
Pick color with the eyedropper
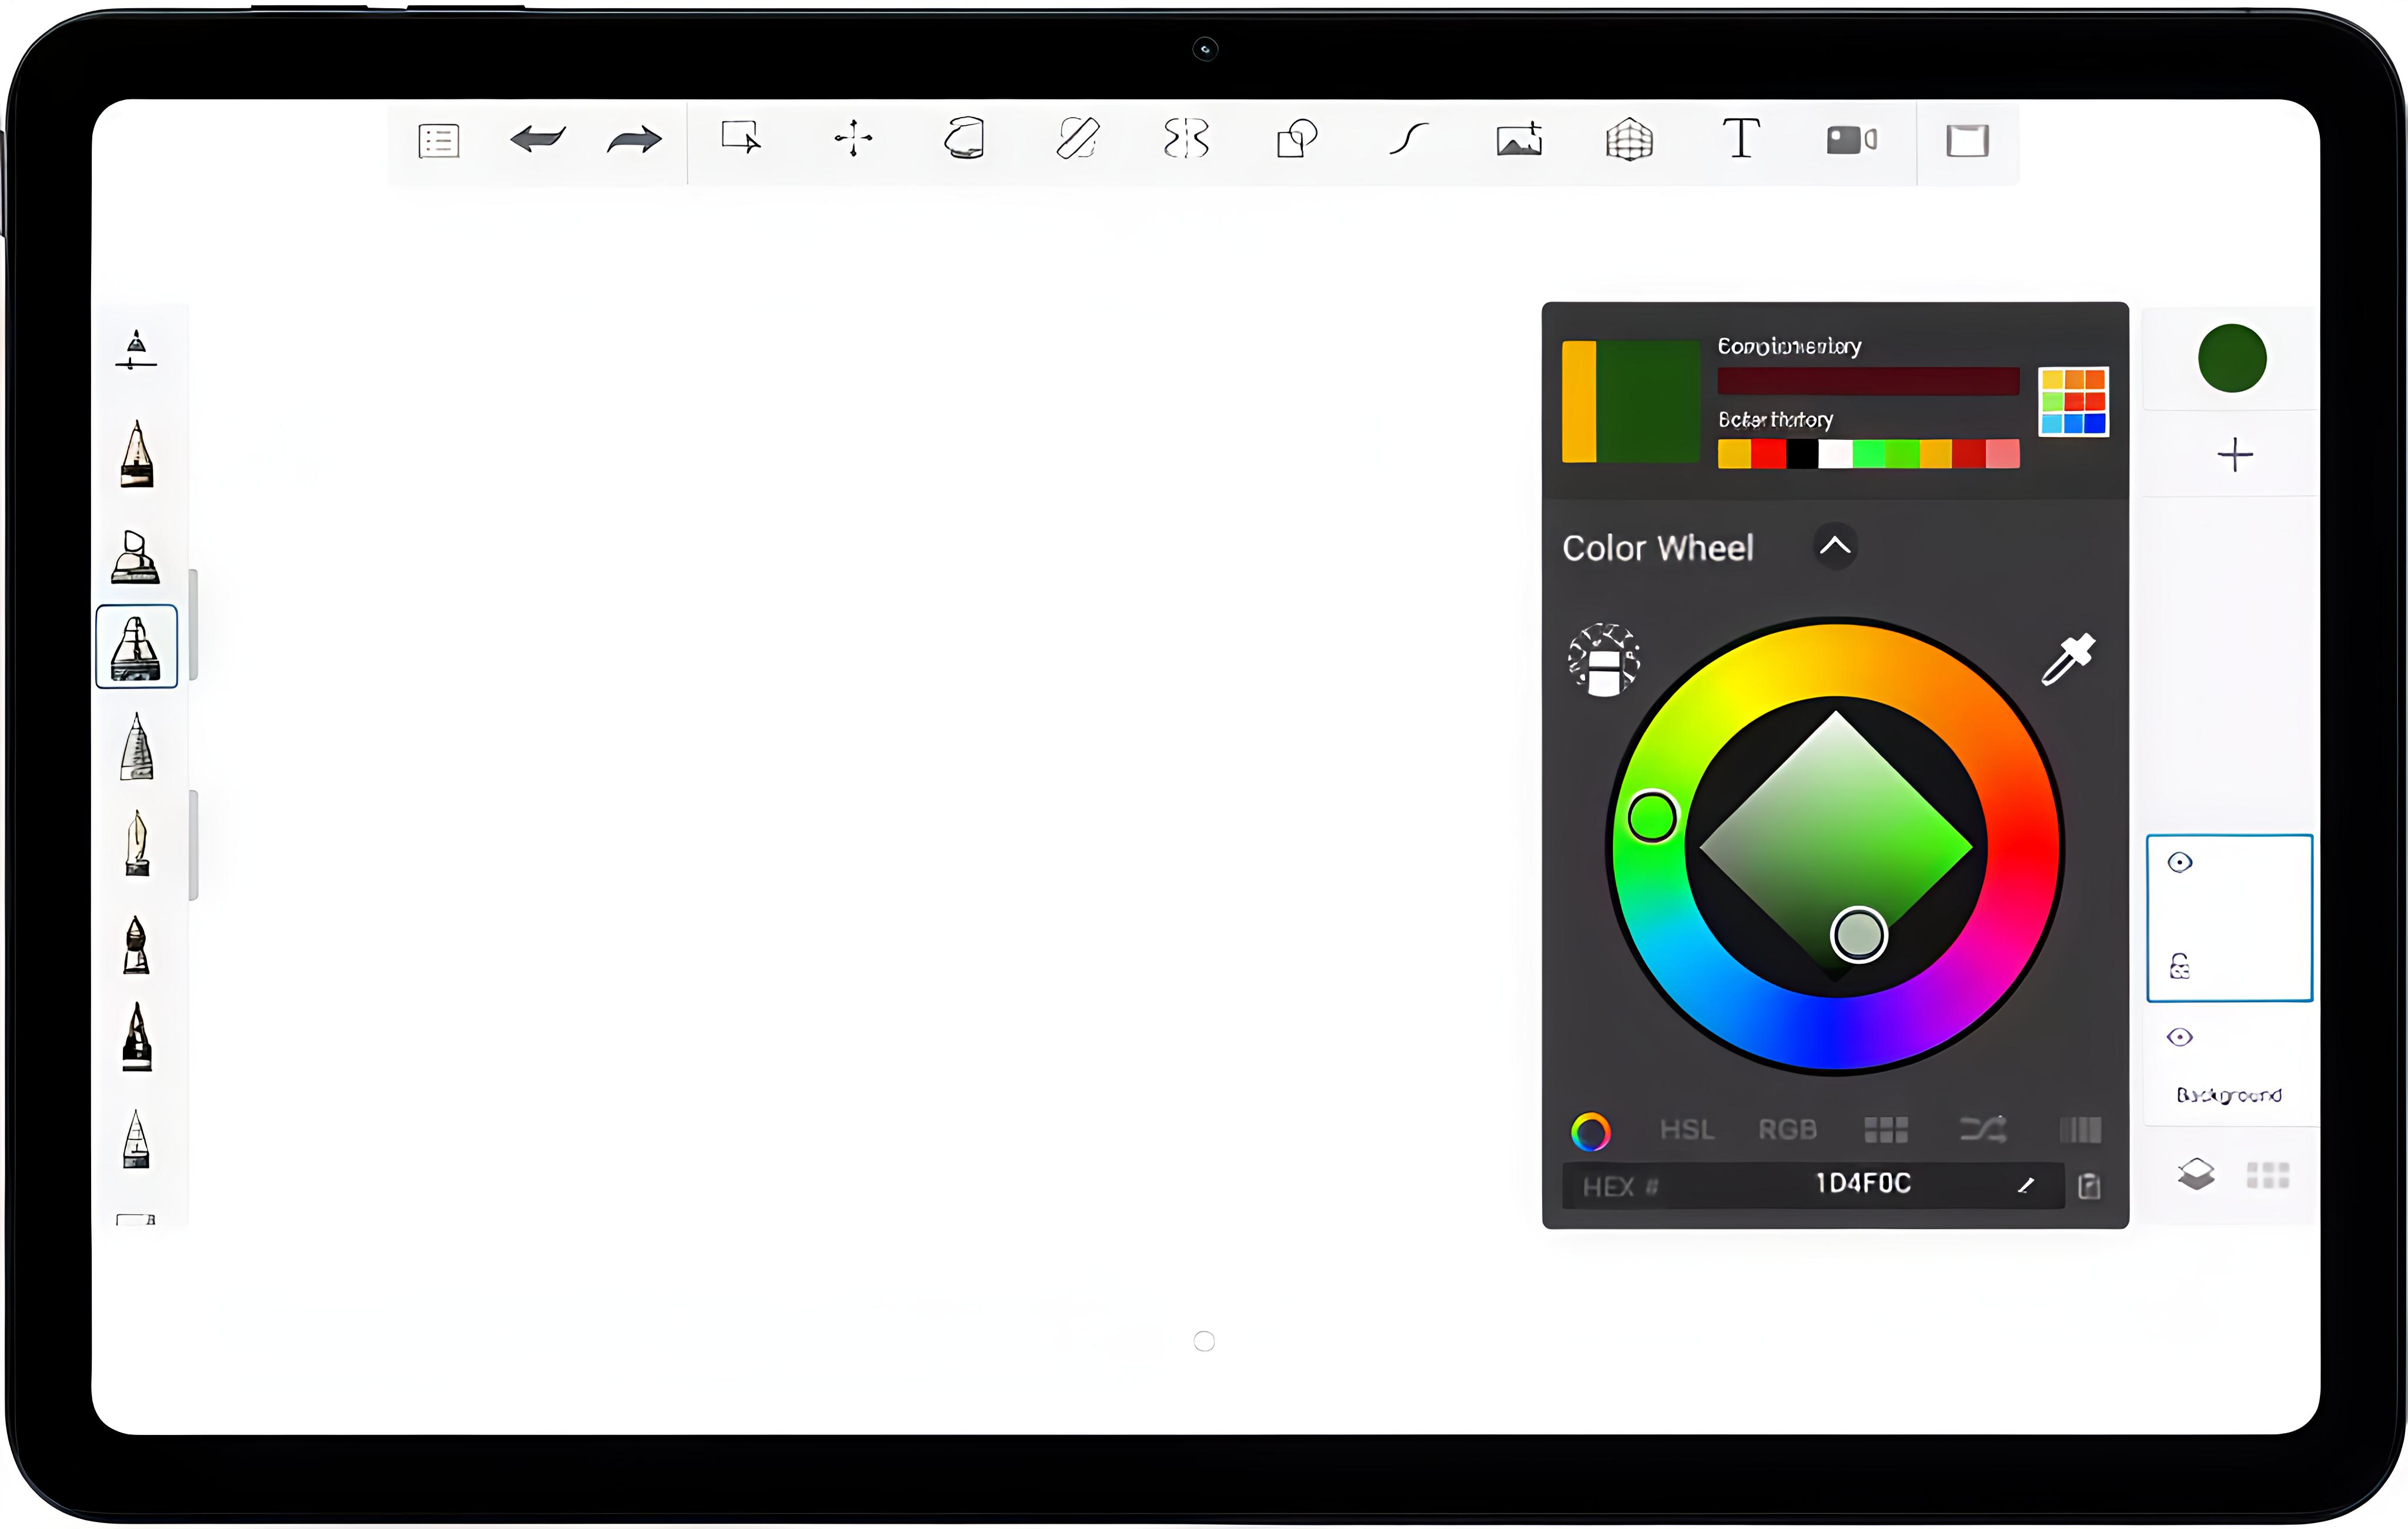tap(2067, 659)
